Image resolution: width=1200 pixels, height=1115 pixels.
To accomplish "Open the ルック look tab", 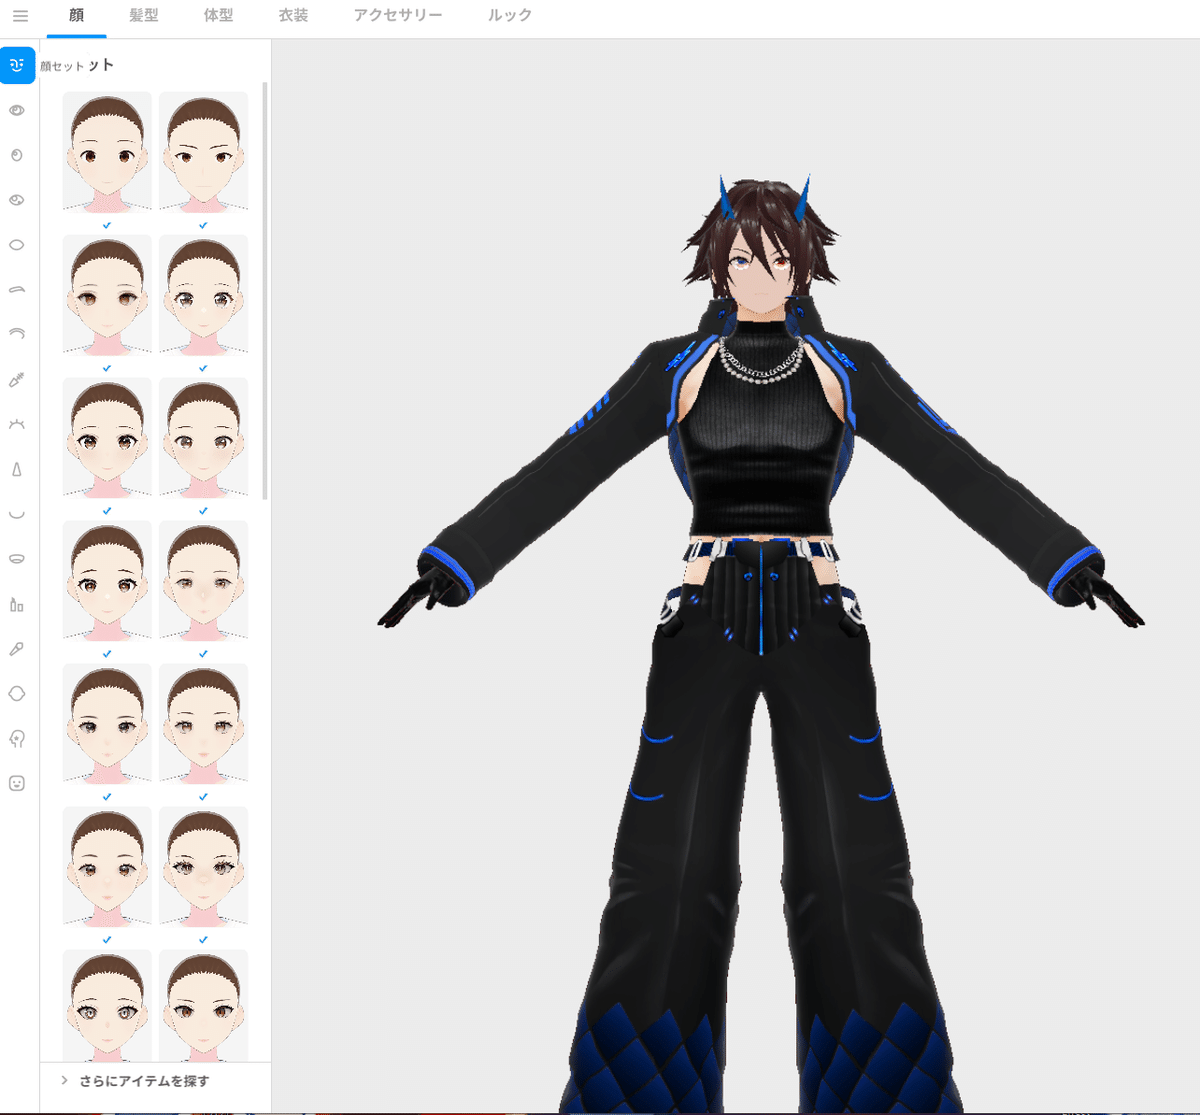I will coord(508,15).
